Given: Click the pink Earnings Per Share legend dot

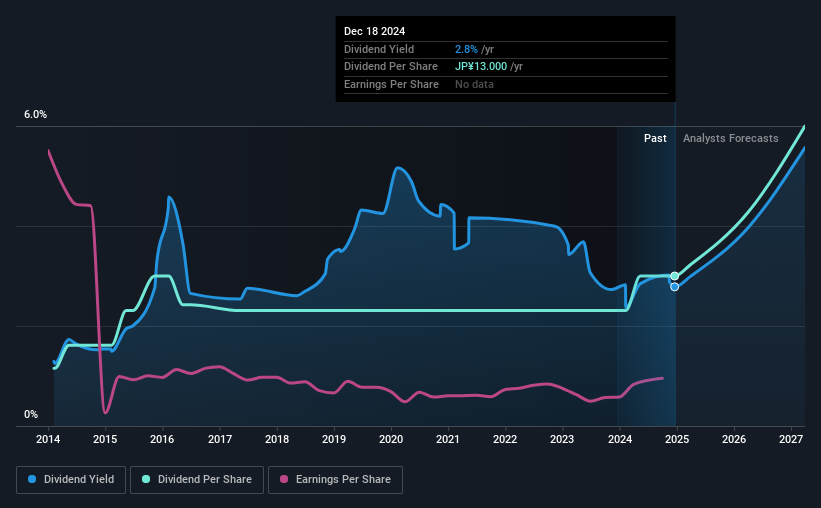Looking at the screenshot, I should (285, 479).
